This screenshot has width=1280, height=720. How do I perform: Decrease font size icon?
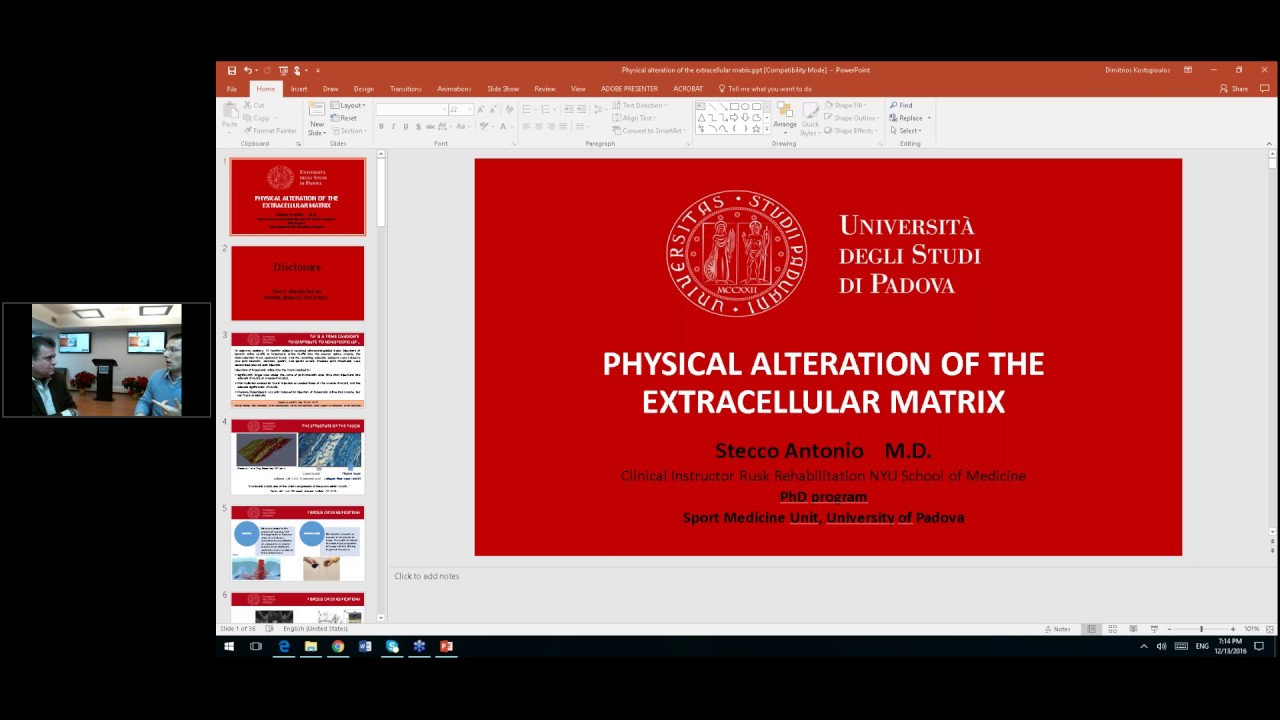493,110
